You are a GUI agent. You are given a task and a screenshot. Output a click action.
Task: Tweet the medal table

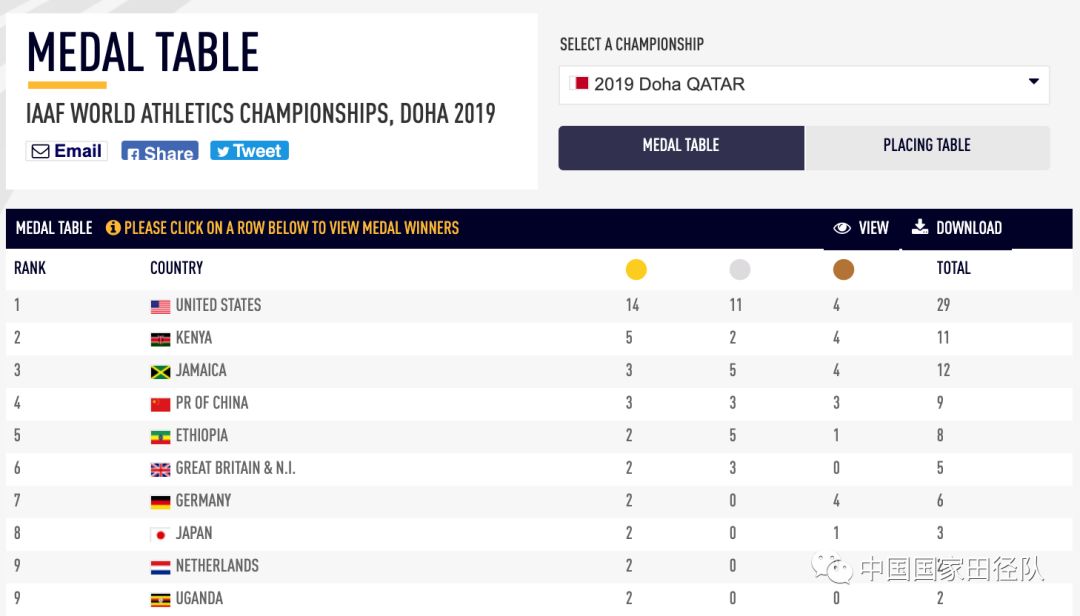click(249, 151)
